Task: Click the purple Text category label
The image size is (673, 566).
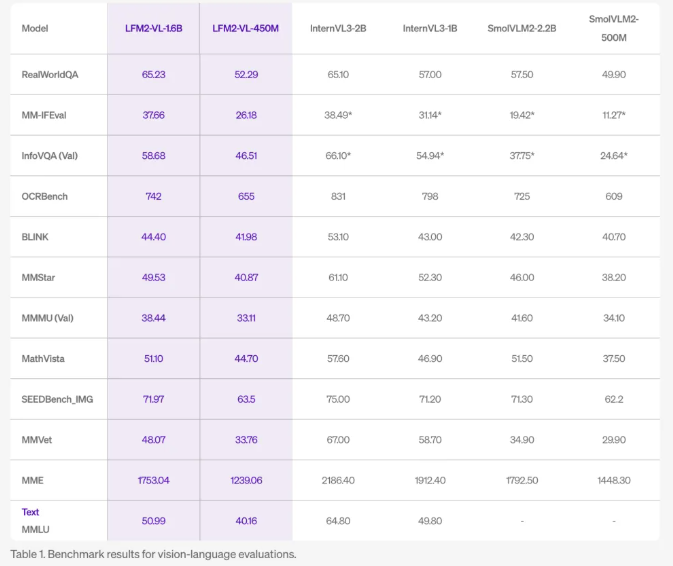Action: [x=31, y=512]
